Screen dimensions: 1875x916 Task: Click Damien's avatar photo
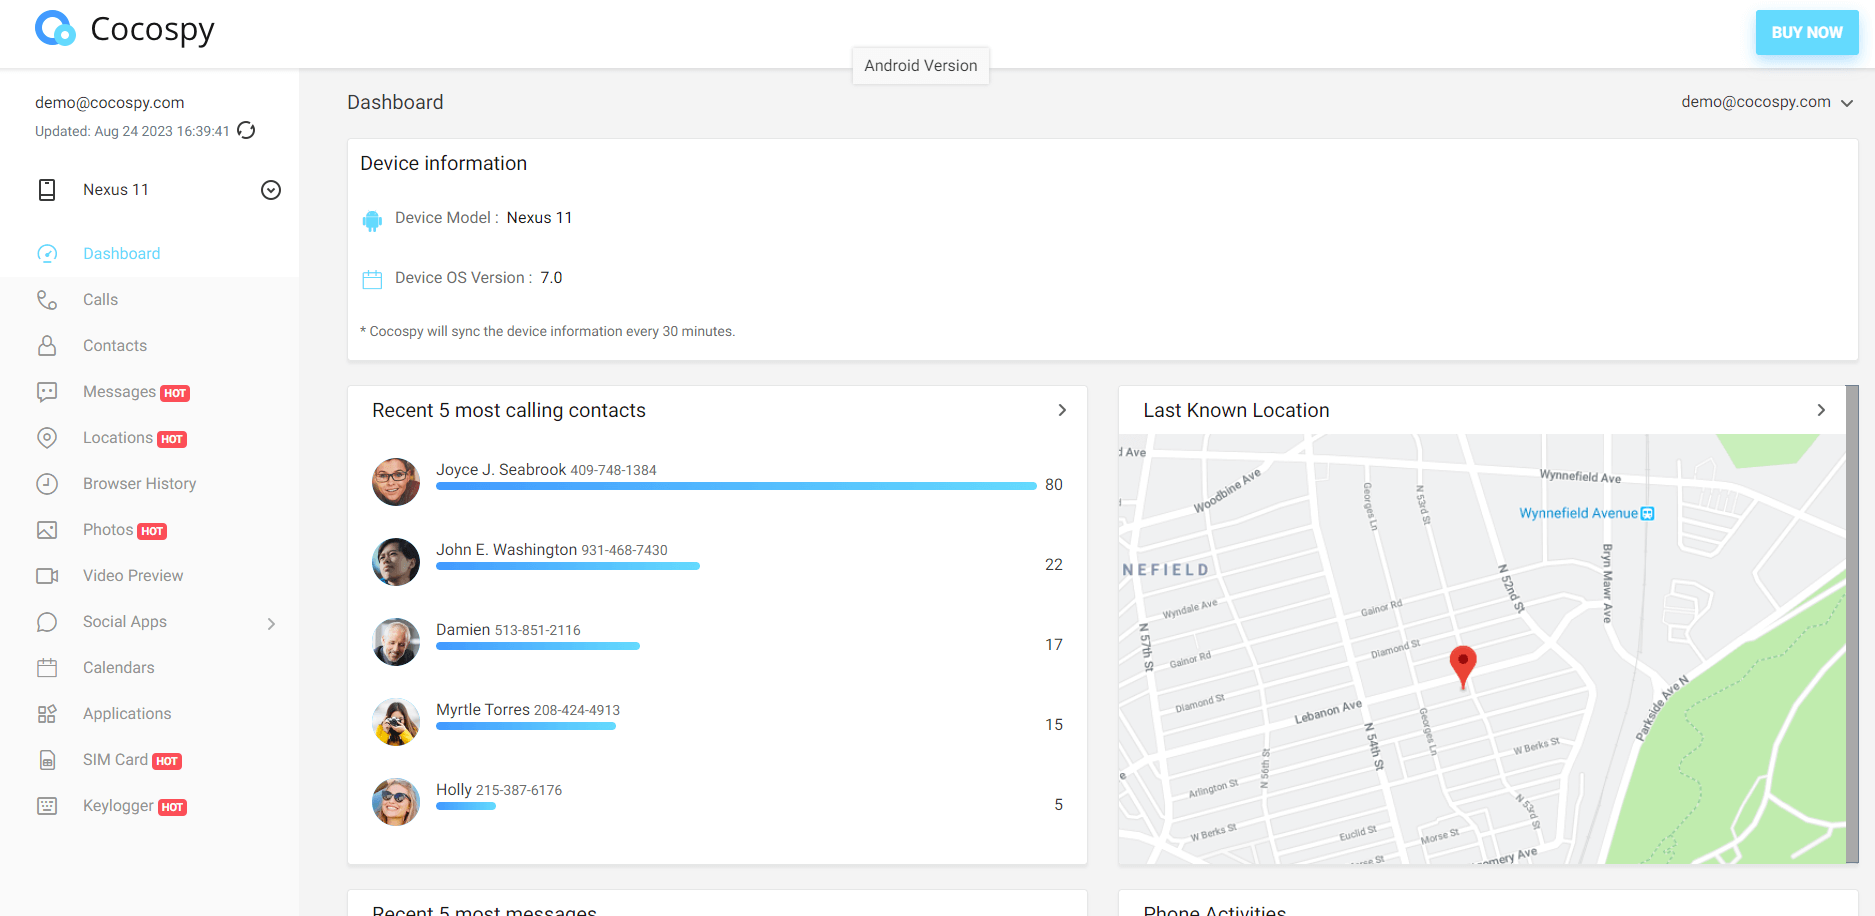pos(396,642)
